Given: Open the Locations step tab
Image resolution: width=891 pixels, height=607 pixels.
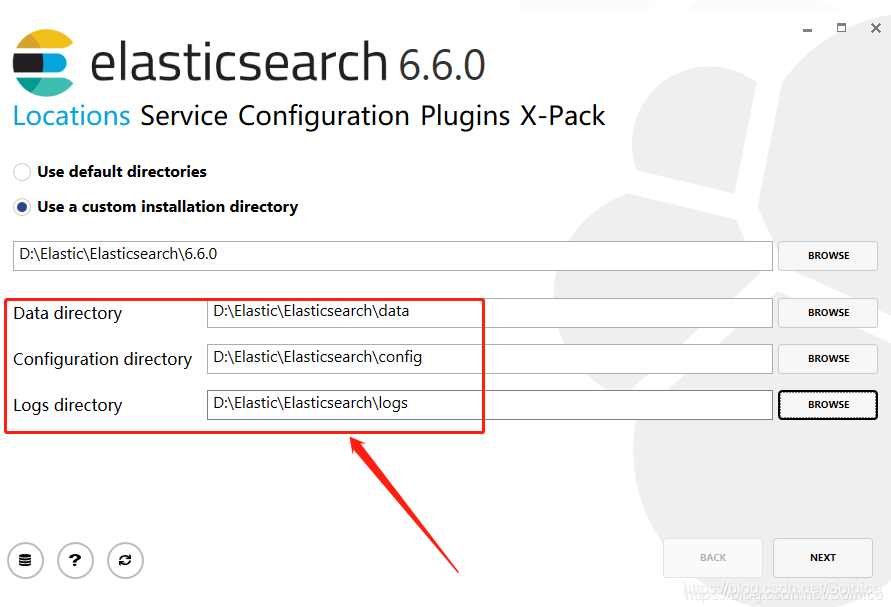Looking at the screenshot, I should pos(72,116).
